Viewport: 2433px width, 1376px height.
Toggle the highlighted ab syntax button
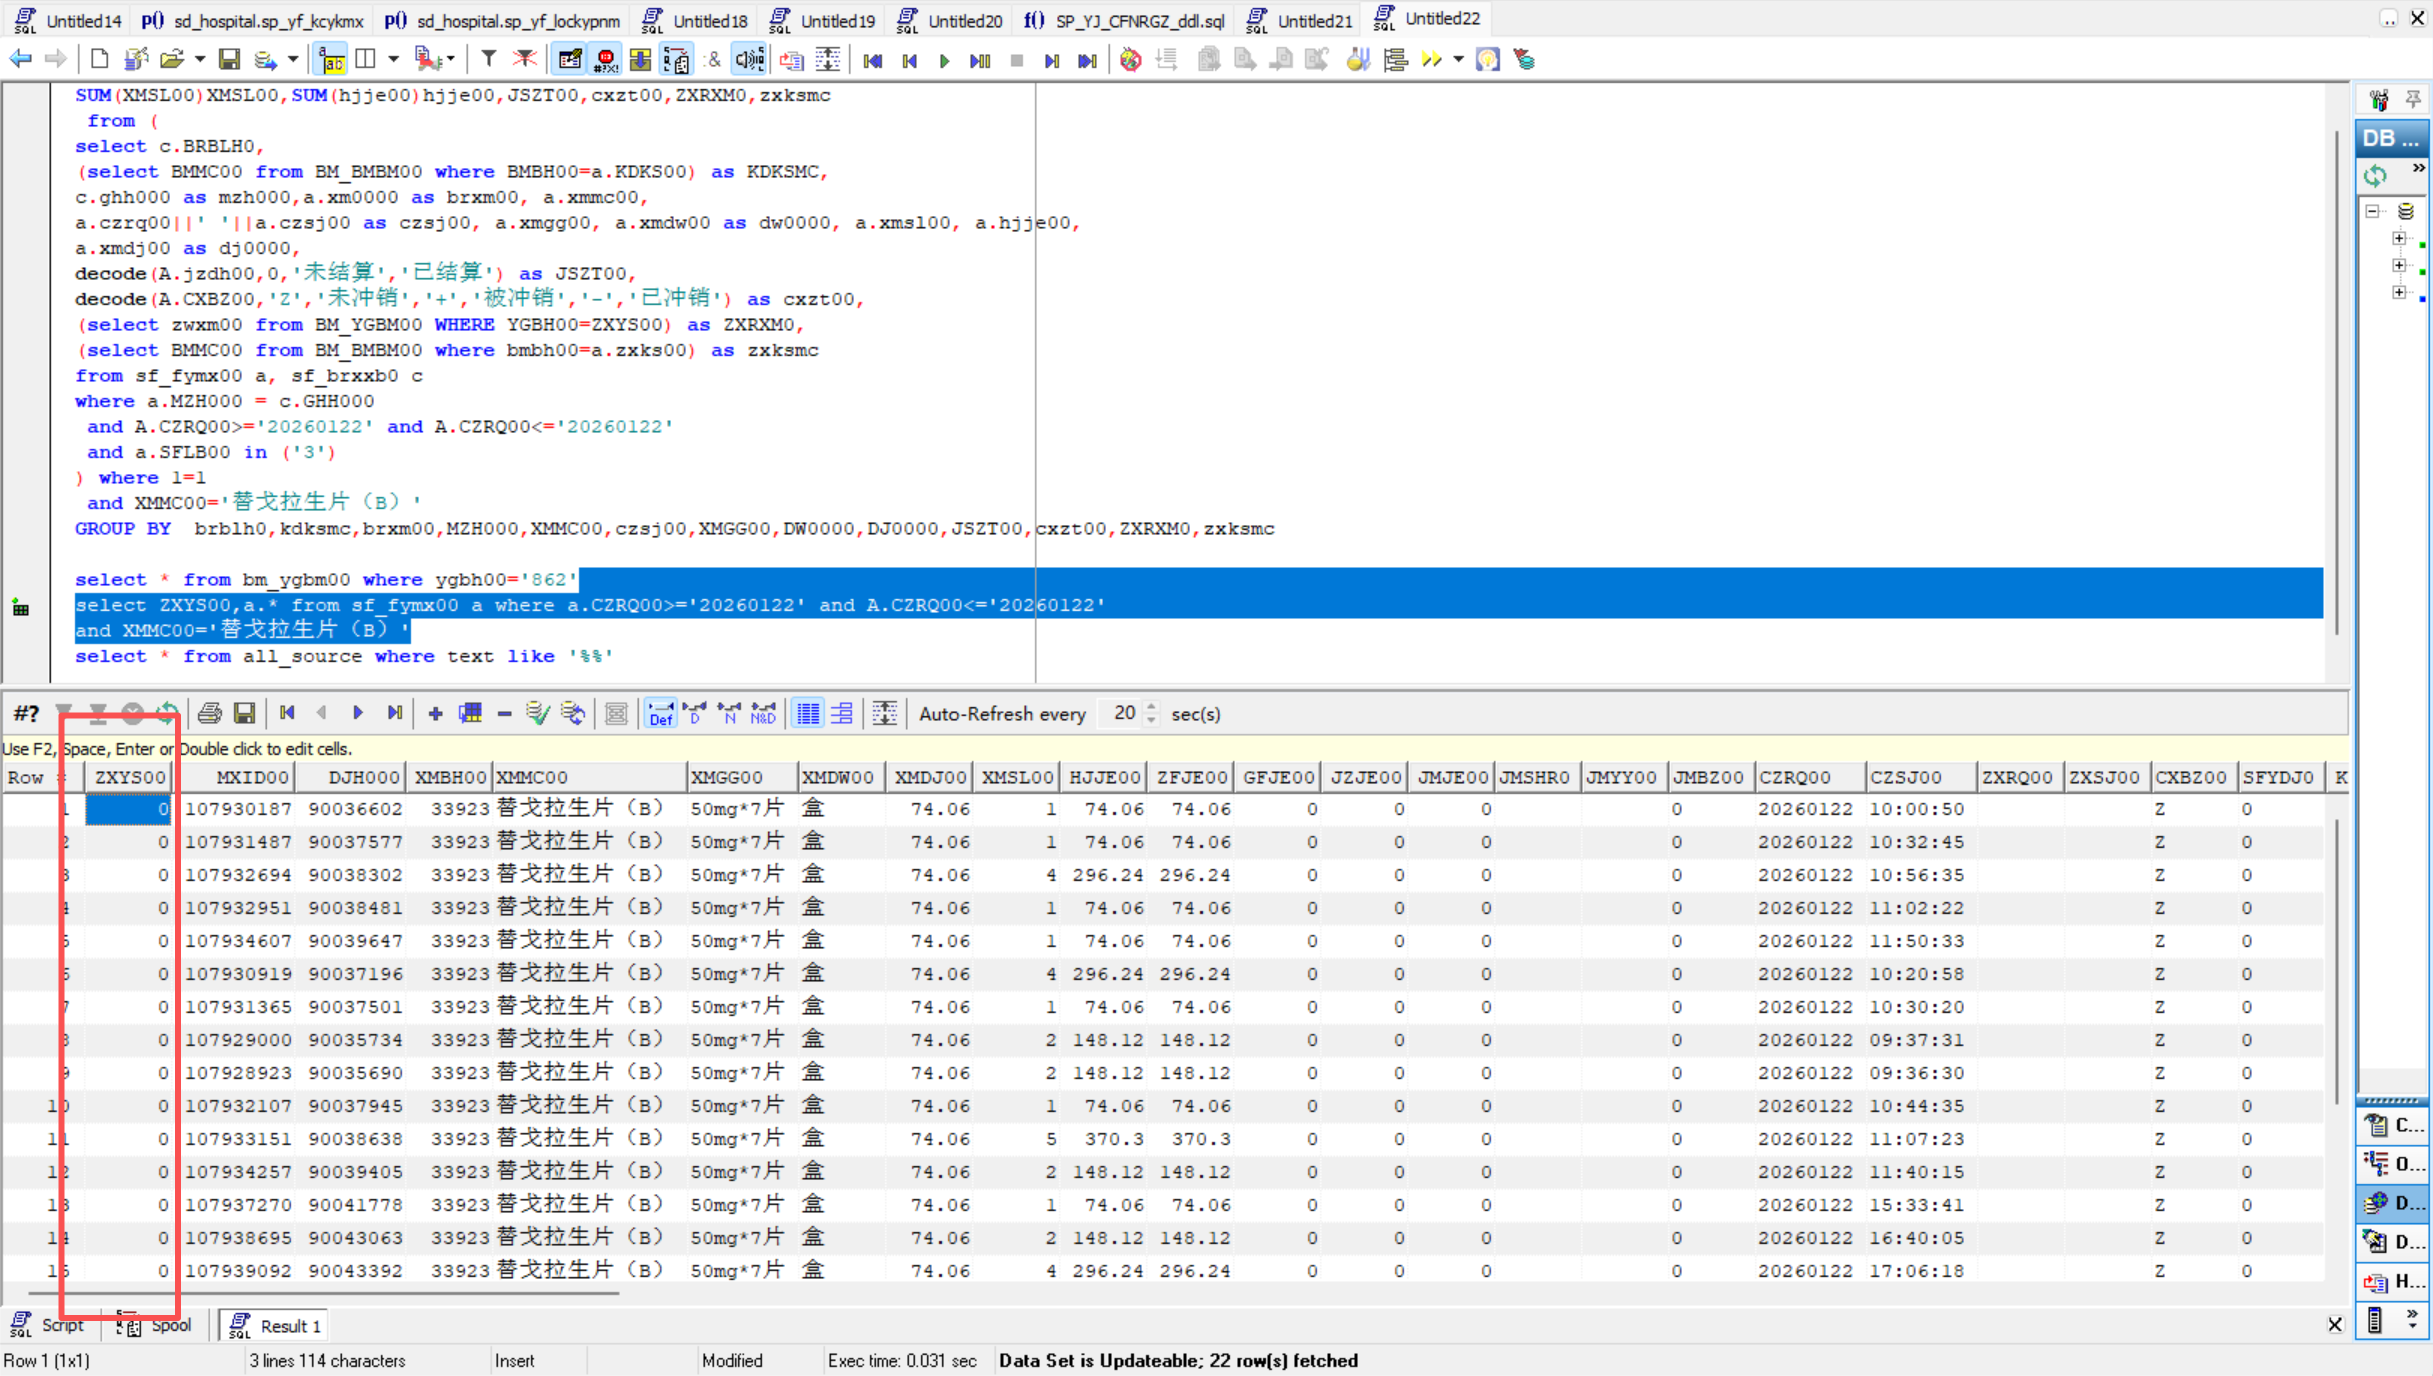(x=331, y=60)
